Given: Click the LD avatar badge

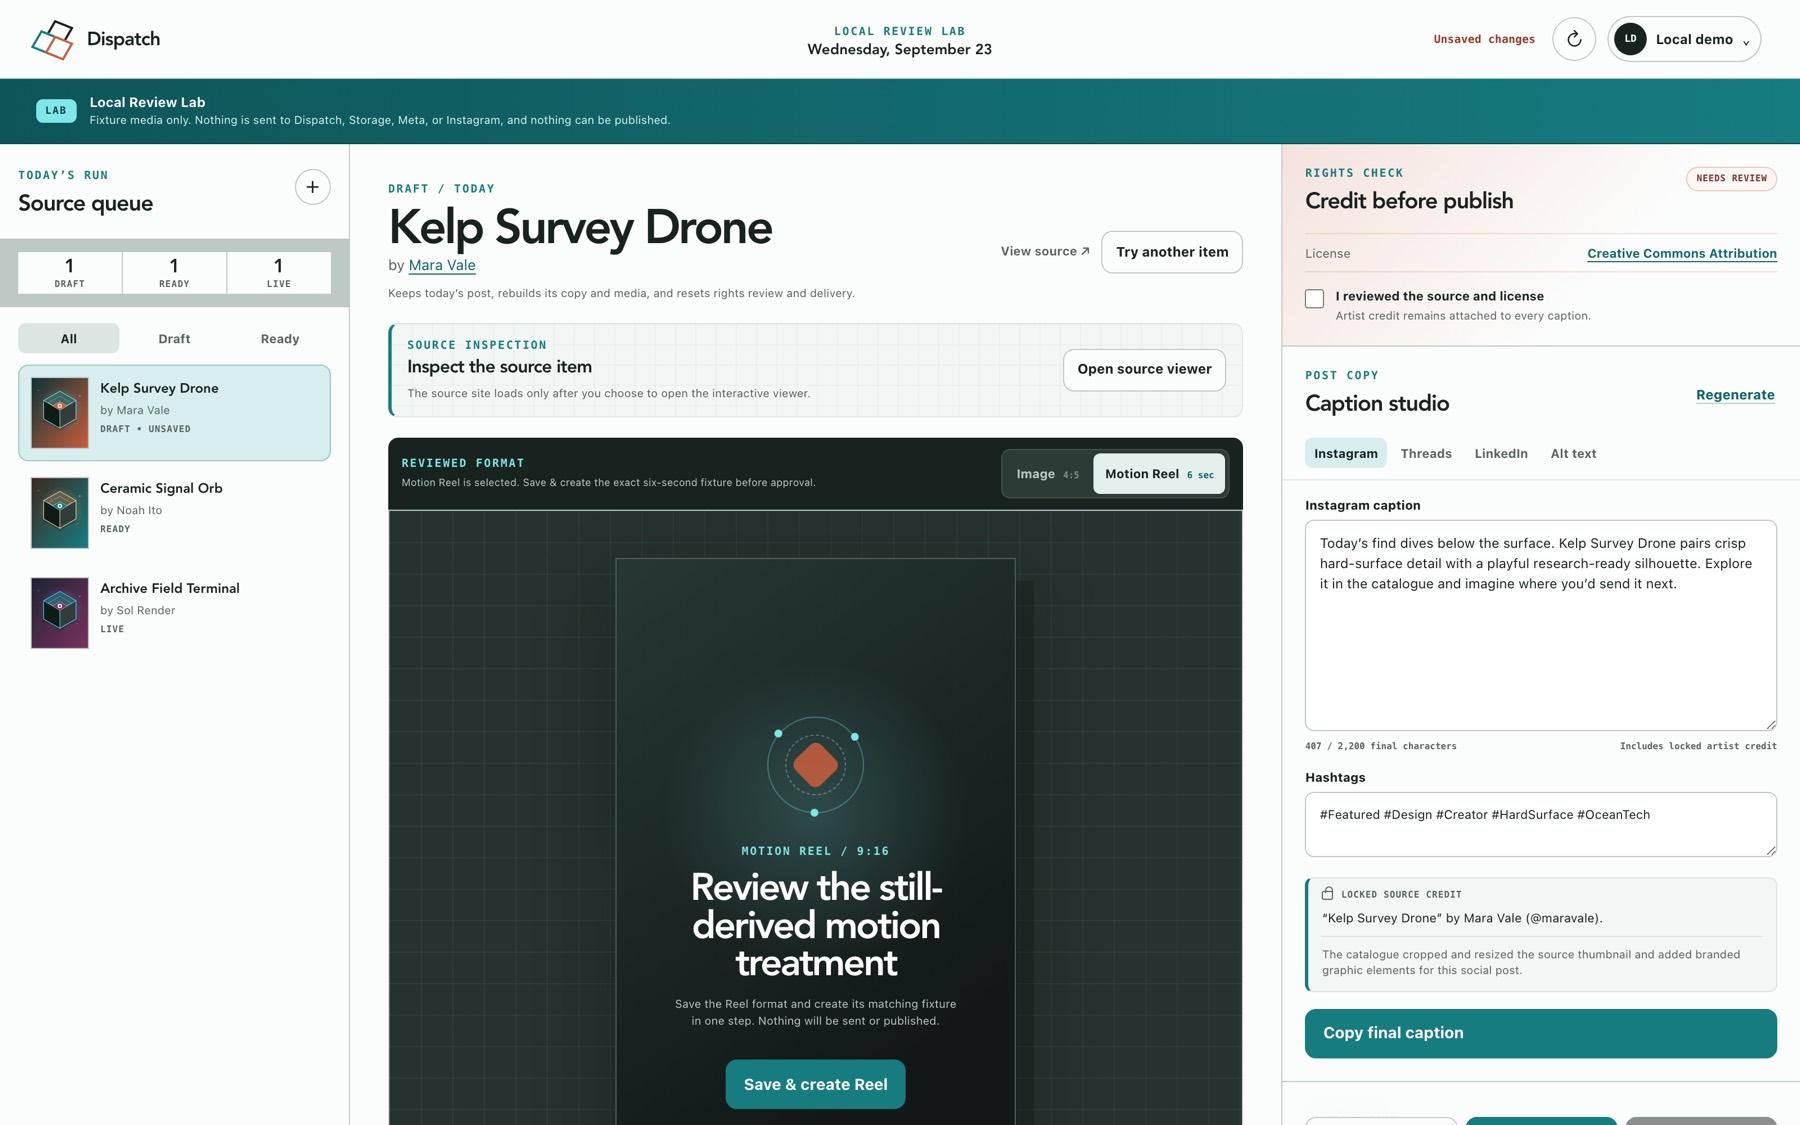Looking at the screenshot, I should click(x=1630, y=39).
